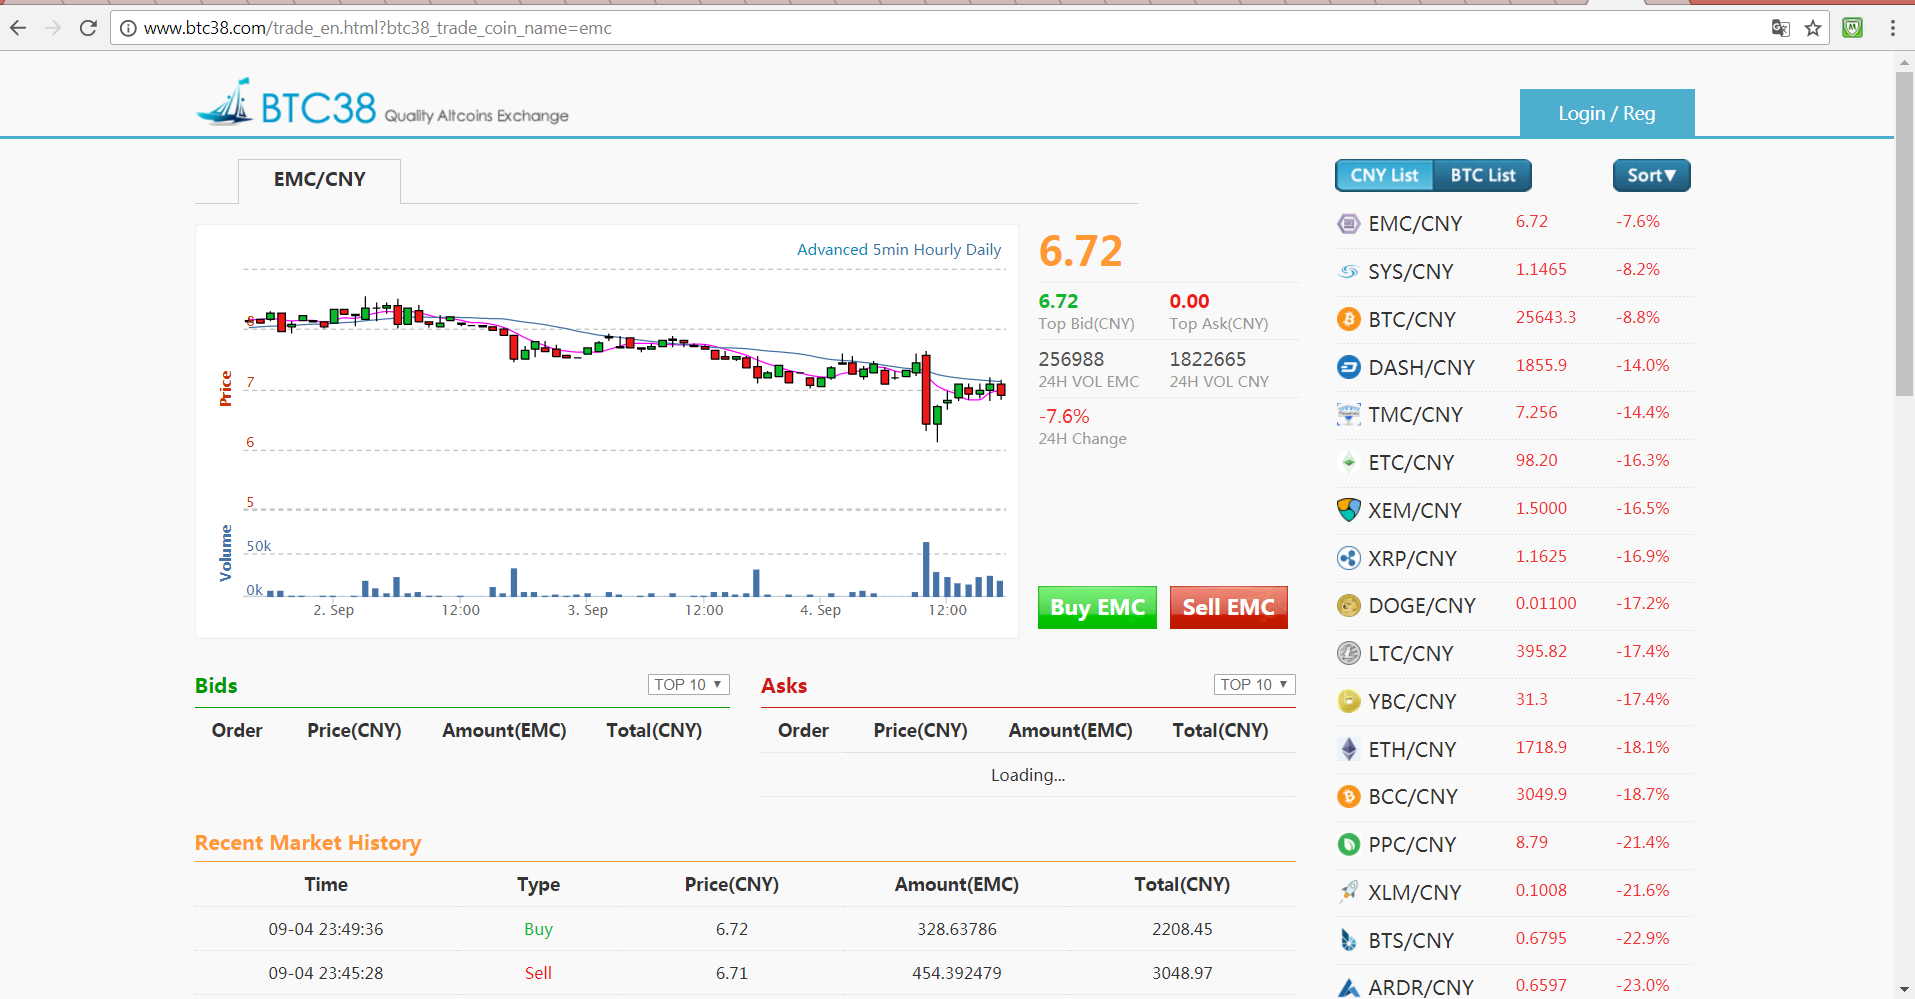
Task: Switch chart to Hourly interval
Action: pos(937,250)
